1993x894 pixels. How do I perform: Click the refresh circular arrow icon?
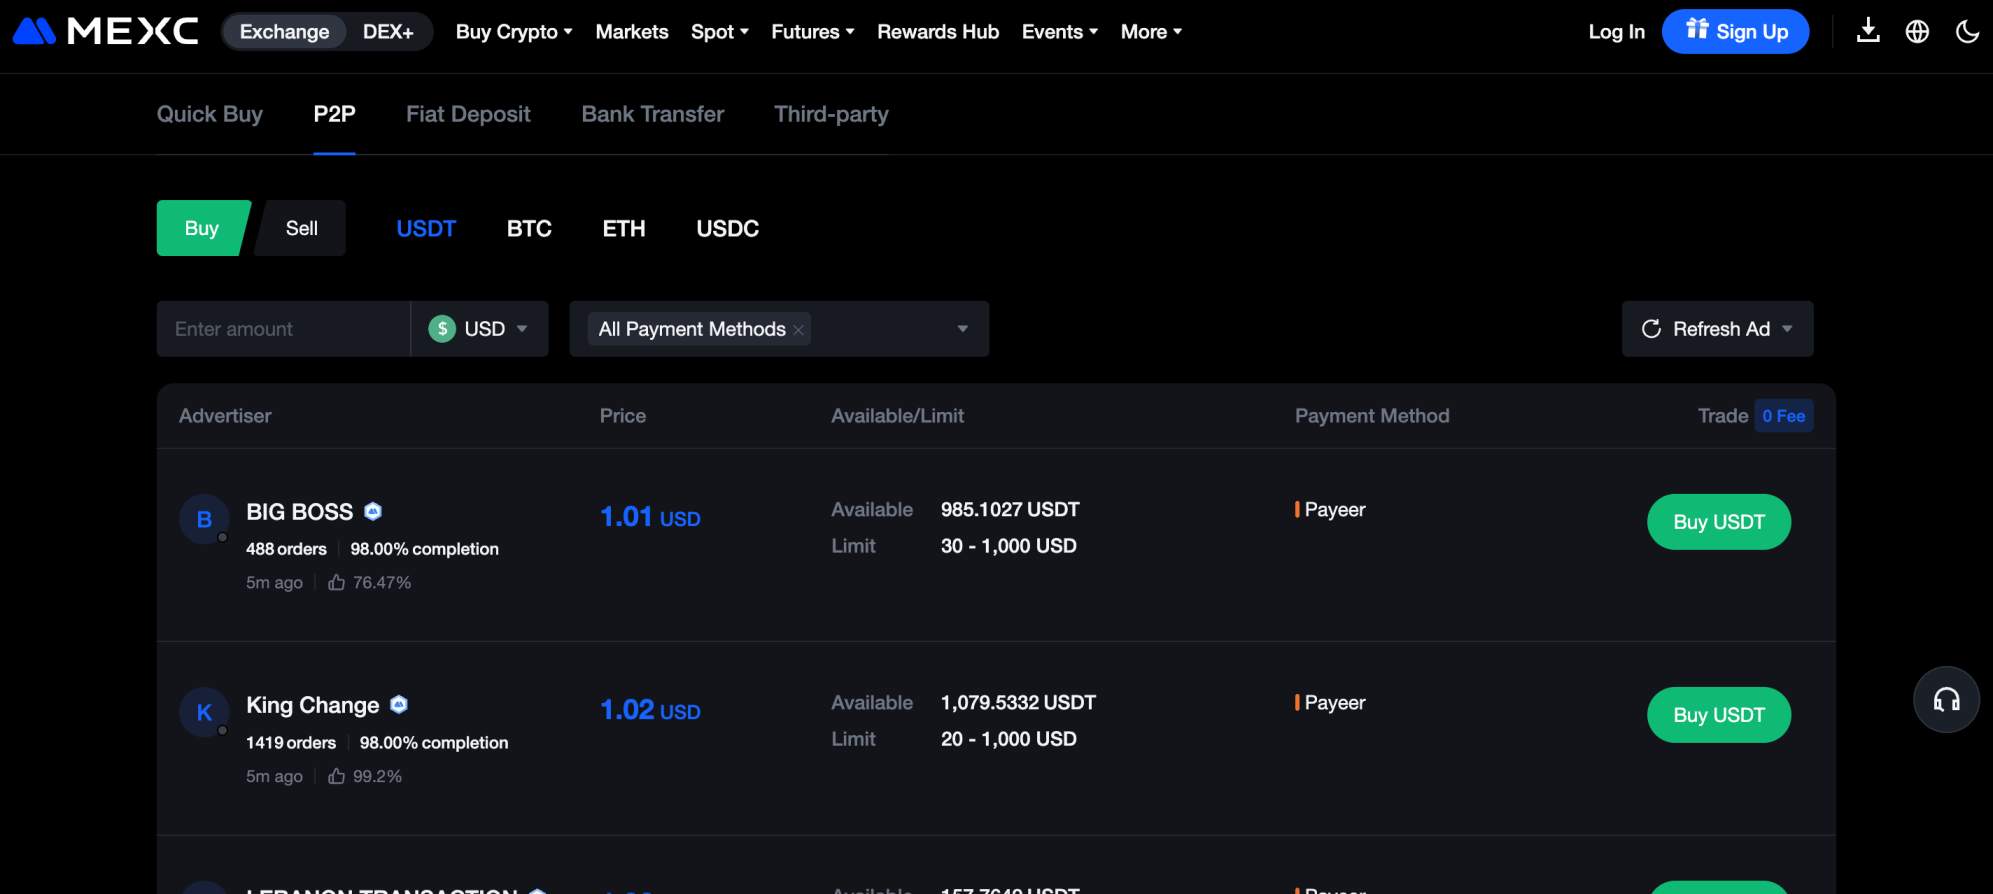coord(1651,329)
